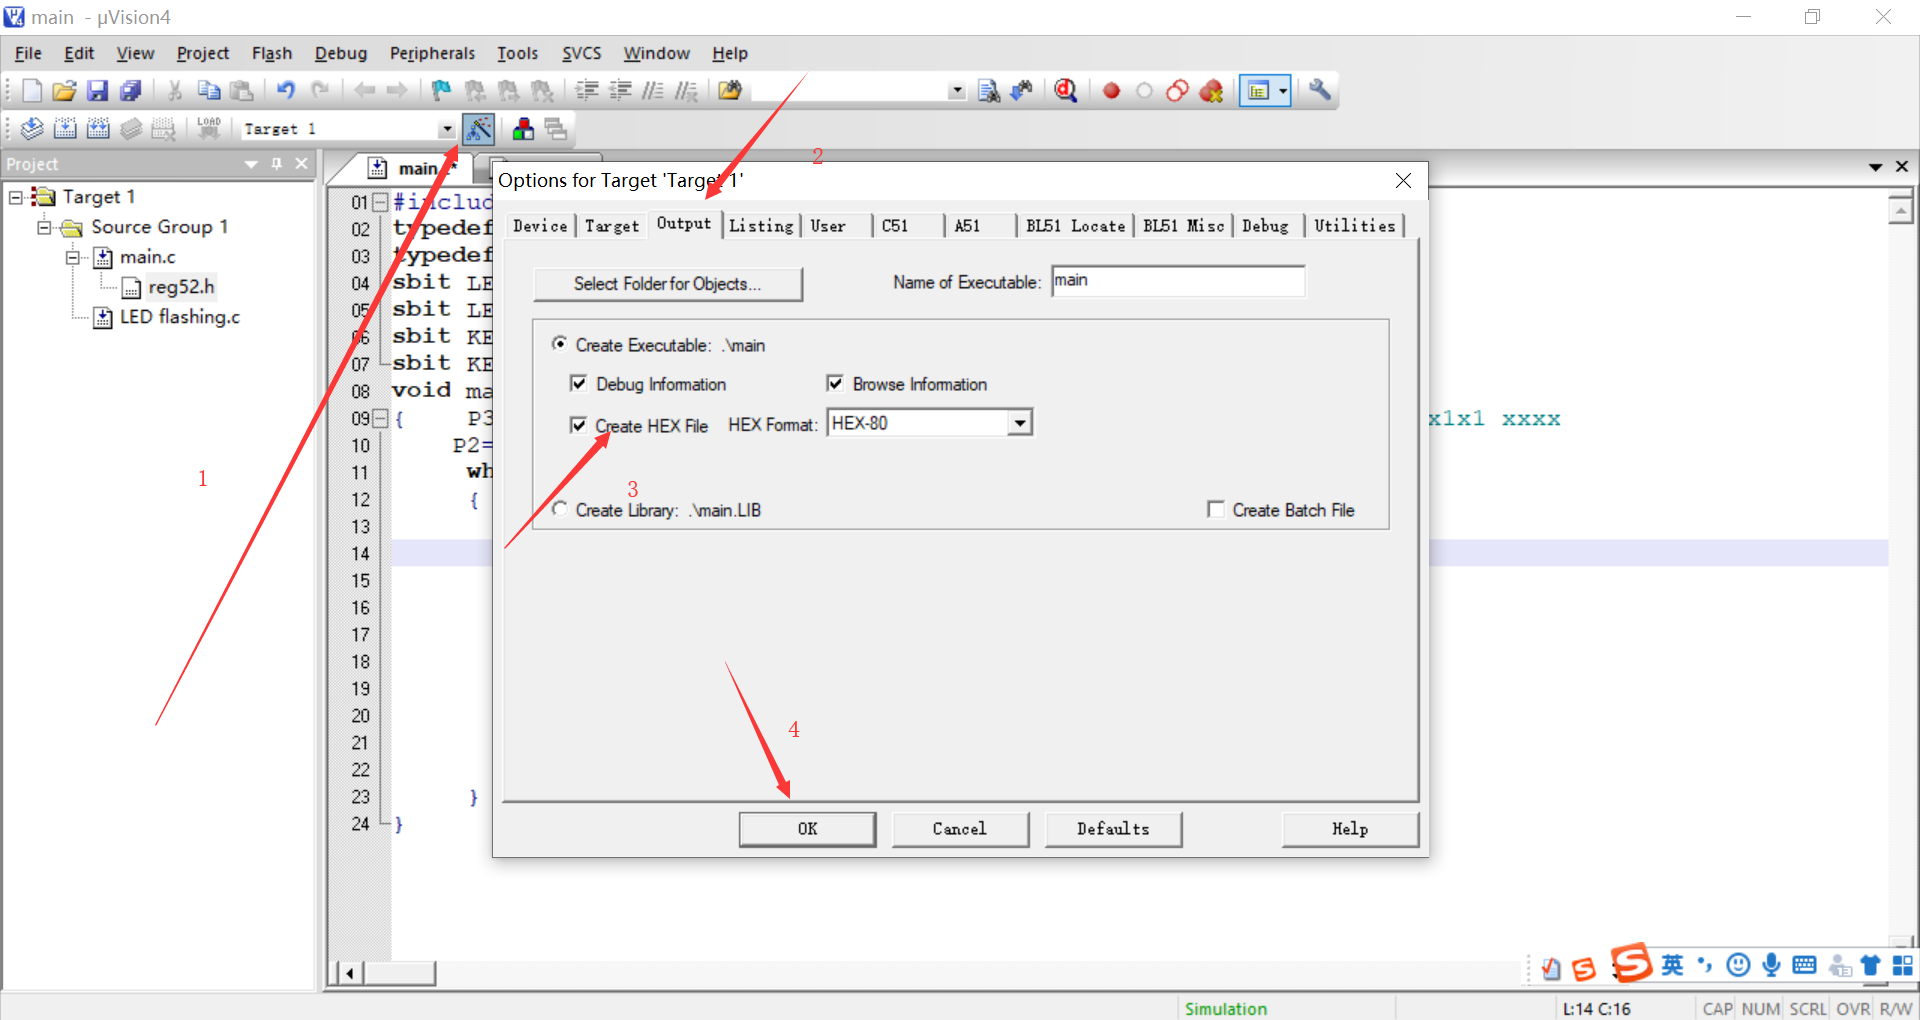1920x1020 pixels.
Task: Collapse the Target 1 tree node
Action: [15, 197]
